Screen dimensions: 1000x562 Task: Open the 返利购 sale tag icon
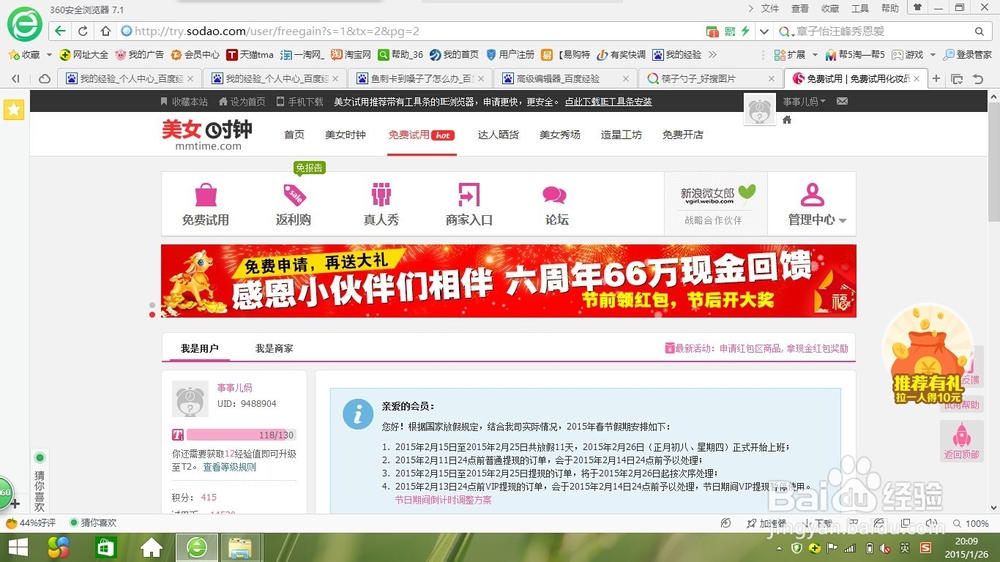(x=294, y=195)
